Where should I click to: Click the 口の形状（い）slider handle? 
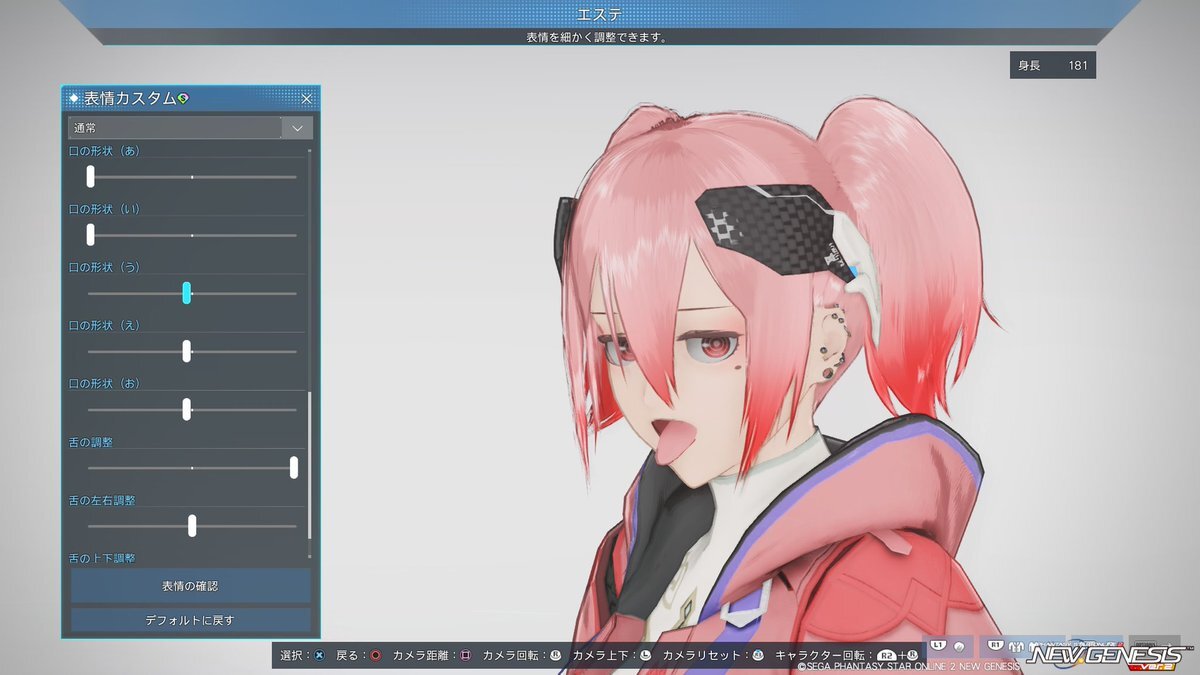pyautogui.click(x=90, y=235)
